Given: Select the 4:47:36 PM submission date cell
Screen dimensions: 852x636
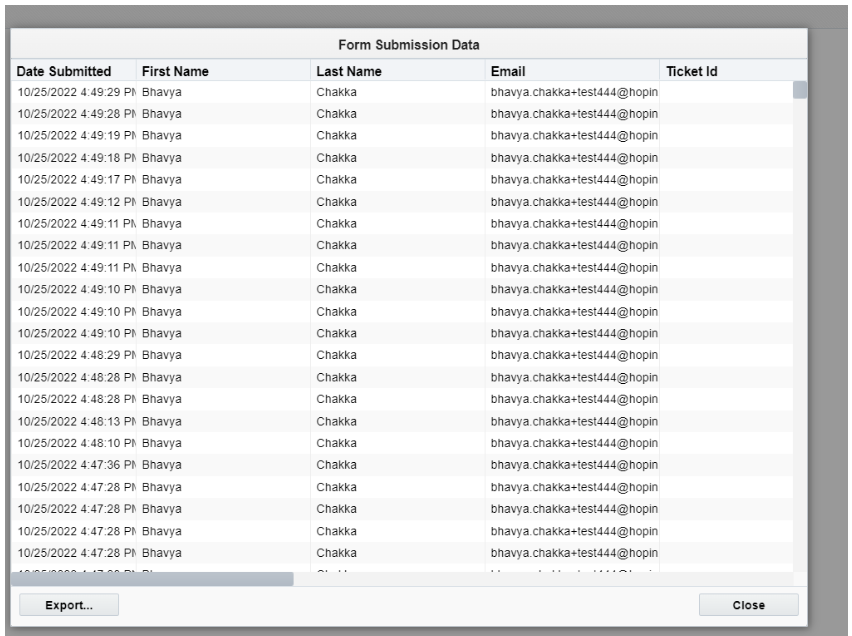Looking at the screenshot, I should pos(74,465).
